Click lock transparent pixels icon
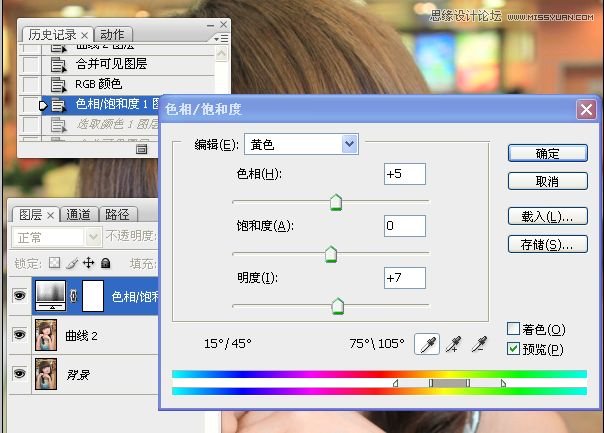The height and width of the screenshot is (433, 604). (54, 263)
